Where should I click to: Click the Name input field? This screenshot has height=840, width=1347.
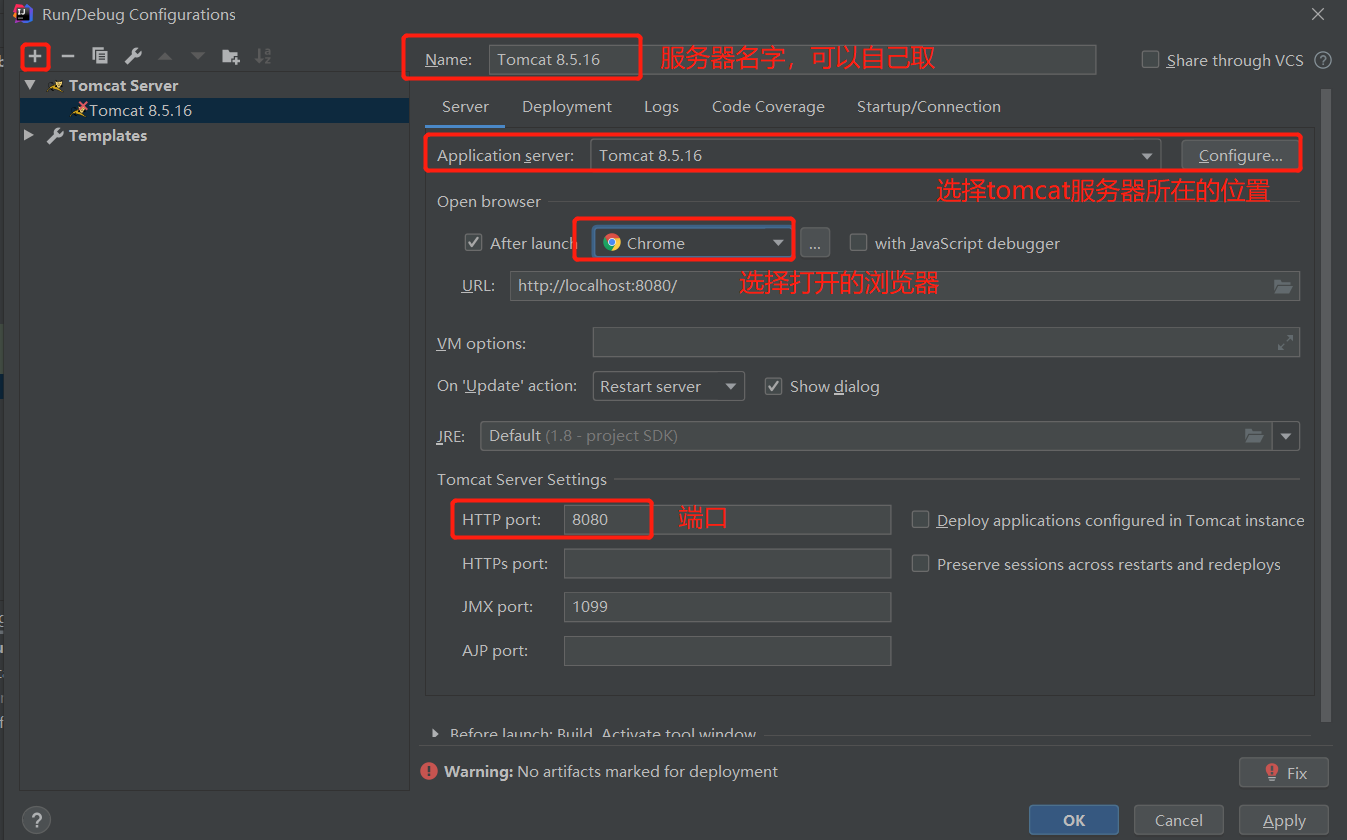pos(792,59)
